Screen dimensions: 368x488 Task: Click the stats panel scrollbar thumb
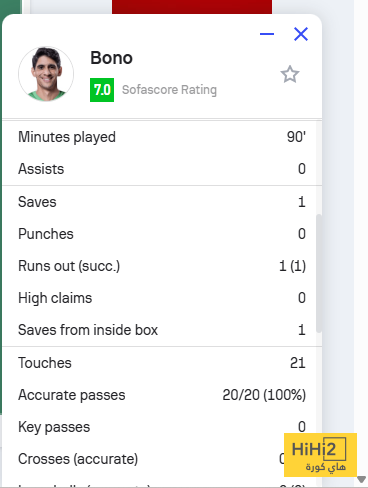pos(319,273)
